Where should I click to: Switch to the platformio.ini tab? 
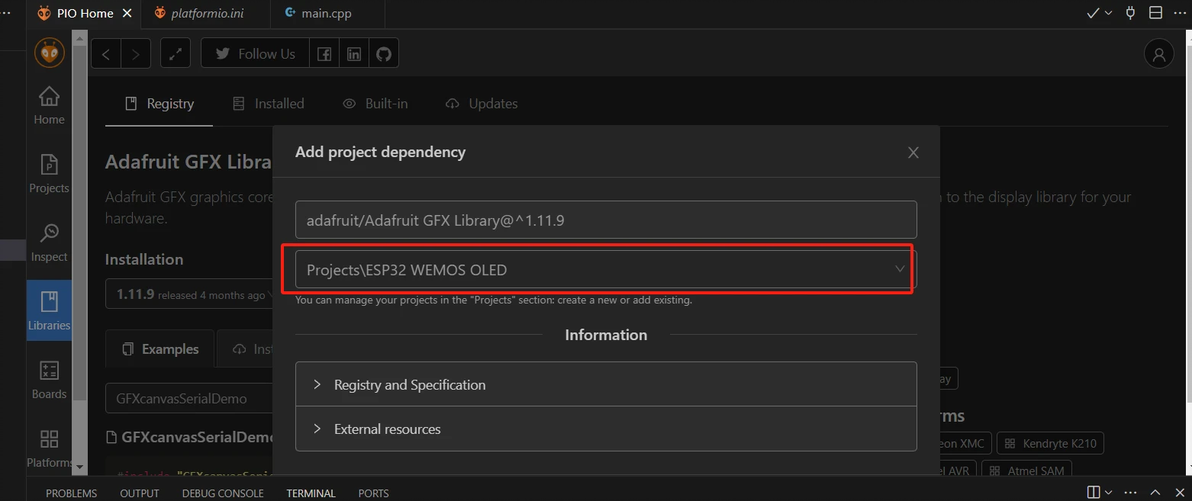click(x=204, y=14)
